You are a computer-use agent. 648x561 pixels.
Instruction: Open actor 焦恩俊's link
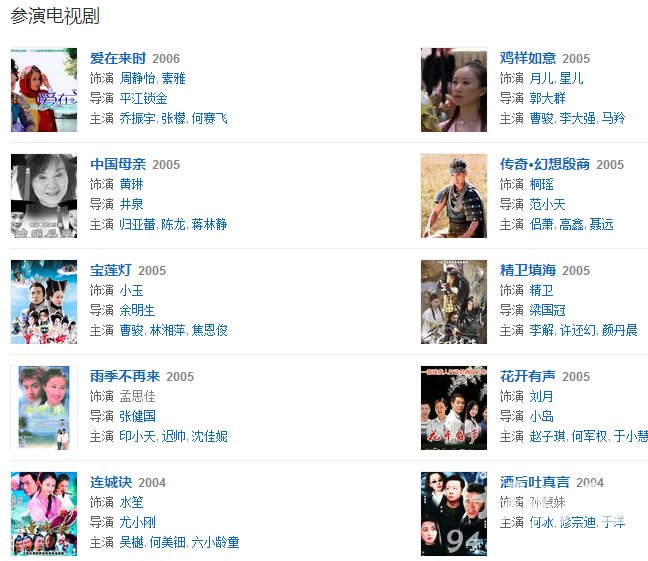coord(210,330)
